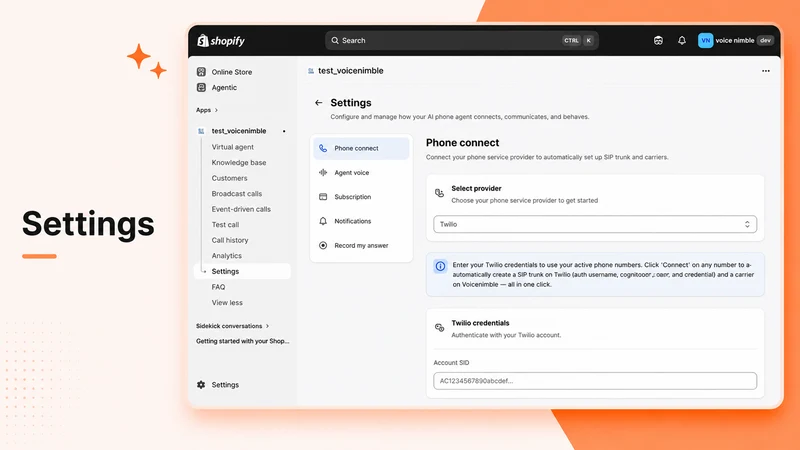Open the notifications bell in top bar

pyautogui.click(x=682, y=40)
